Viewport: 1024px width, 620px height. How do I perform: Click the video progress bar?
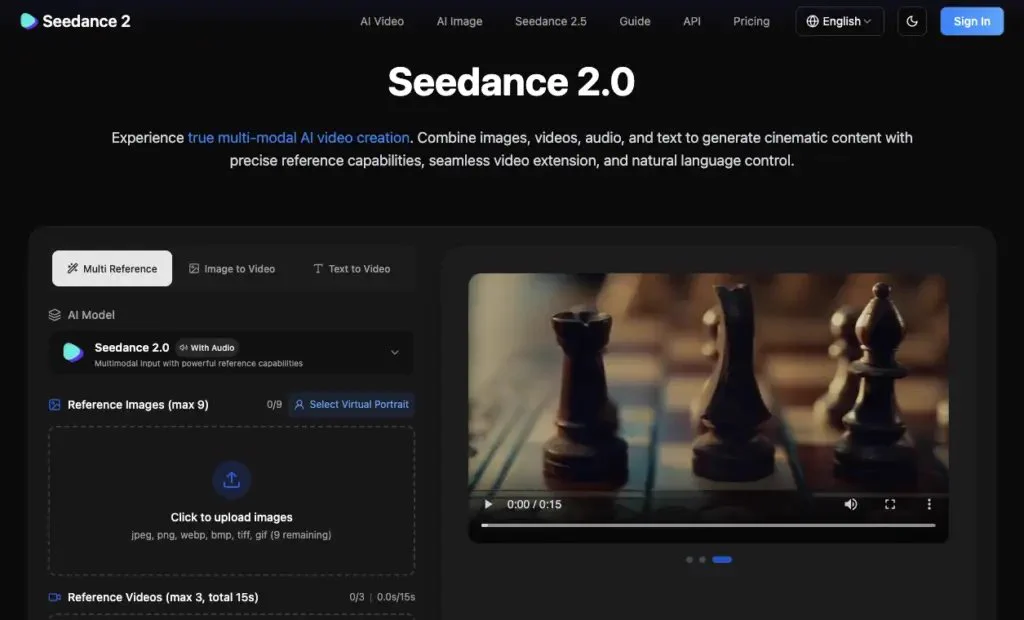pyautogui.click(x=708, y=525)
